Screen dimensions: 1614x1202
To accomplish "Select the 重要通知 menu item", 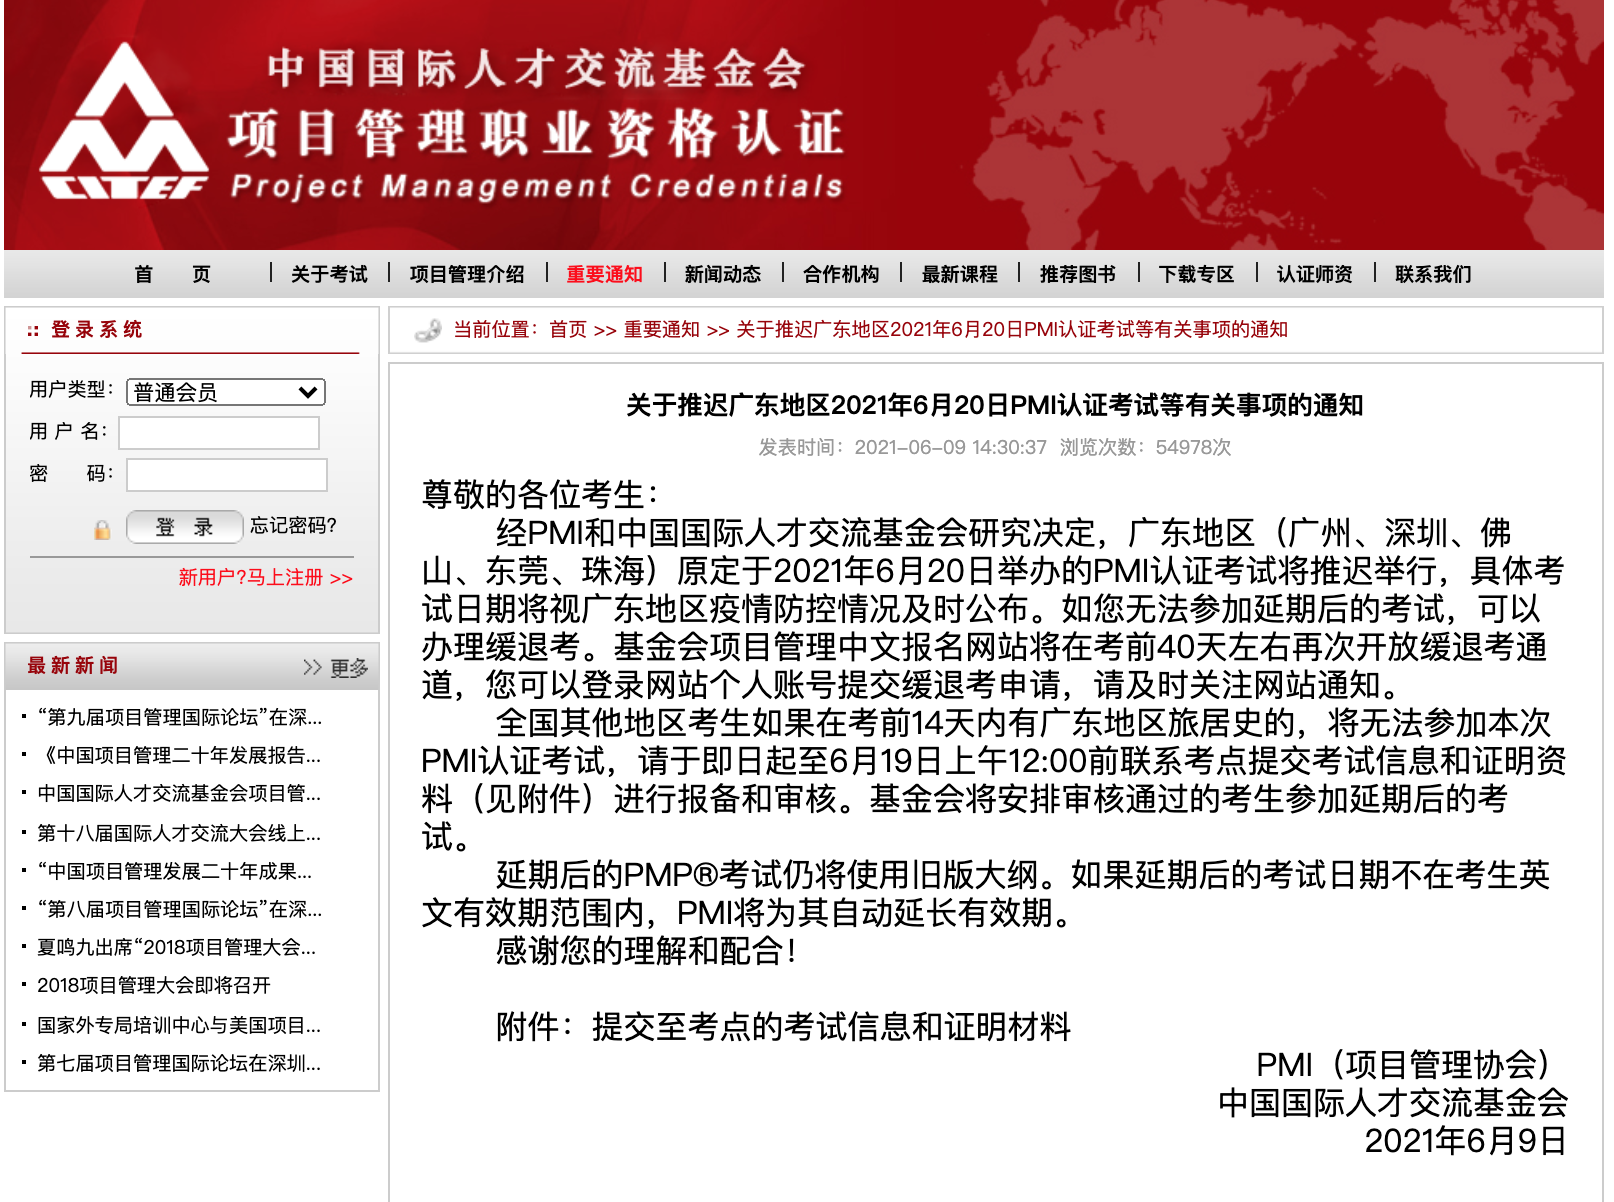I will 604,274.
